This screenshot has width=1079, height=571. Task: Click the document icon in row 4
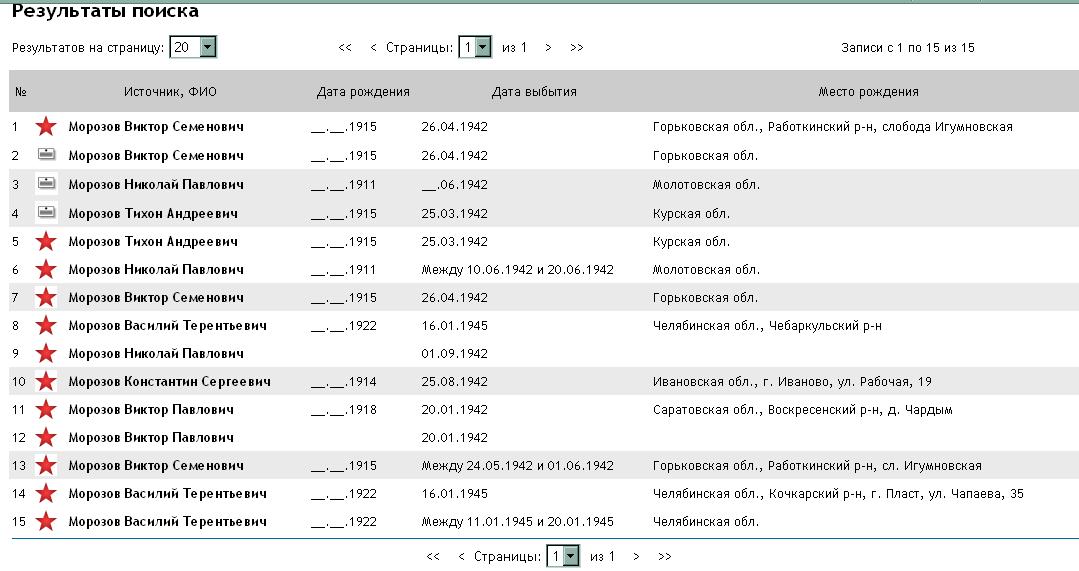click(46, 212)
